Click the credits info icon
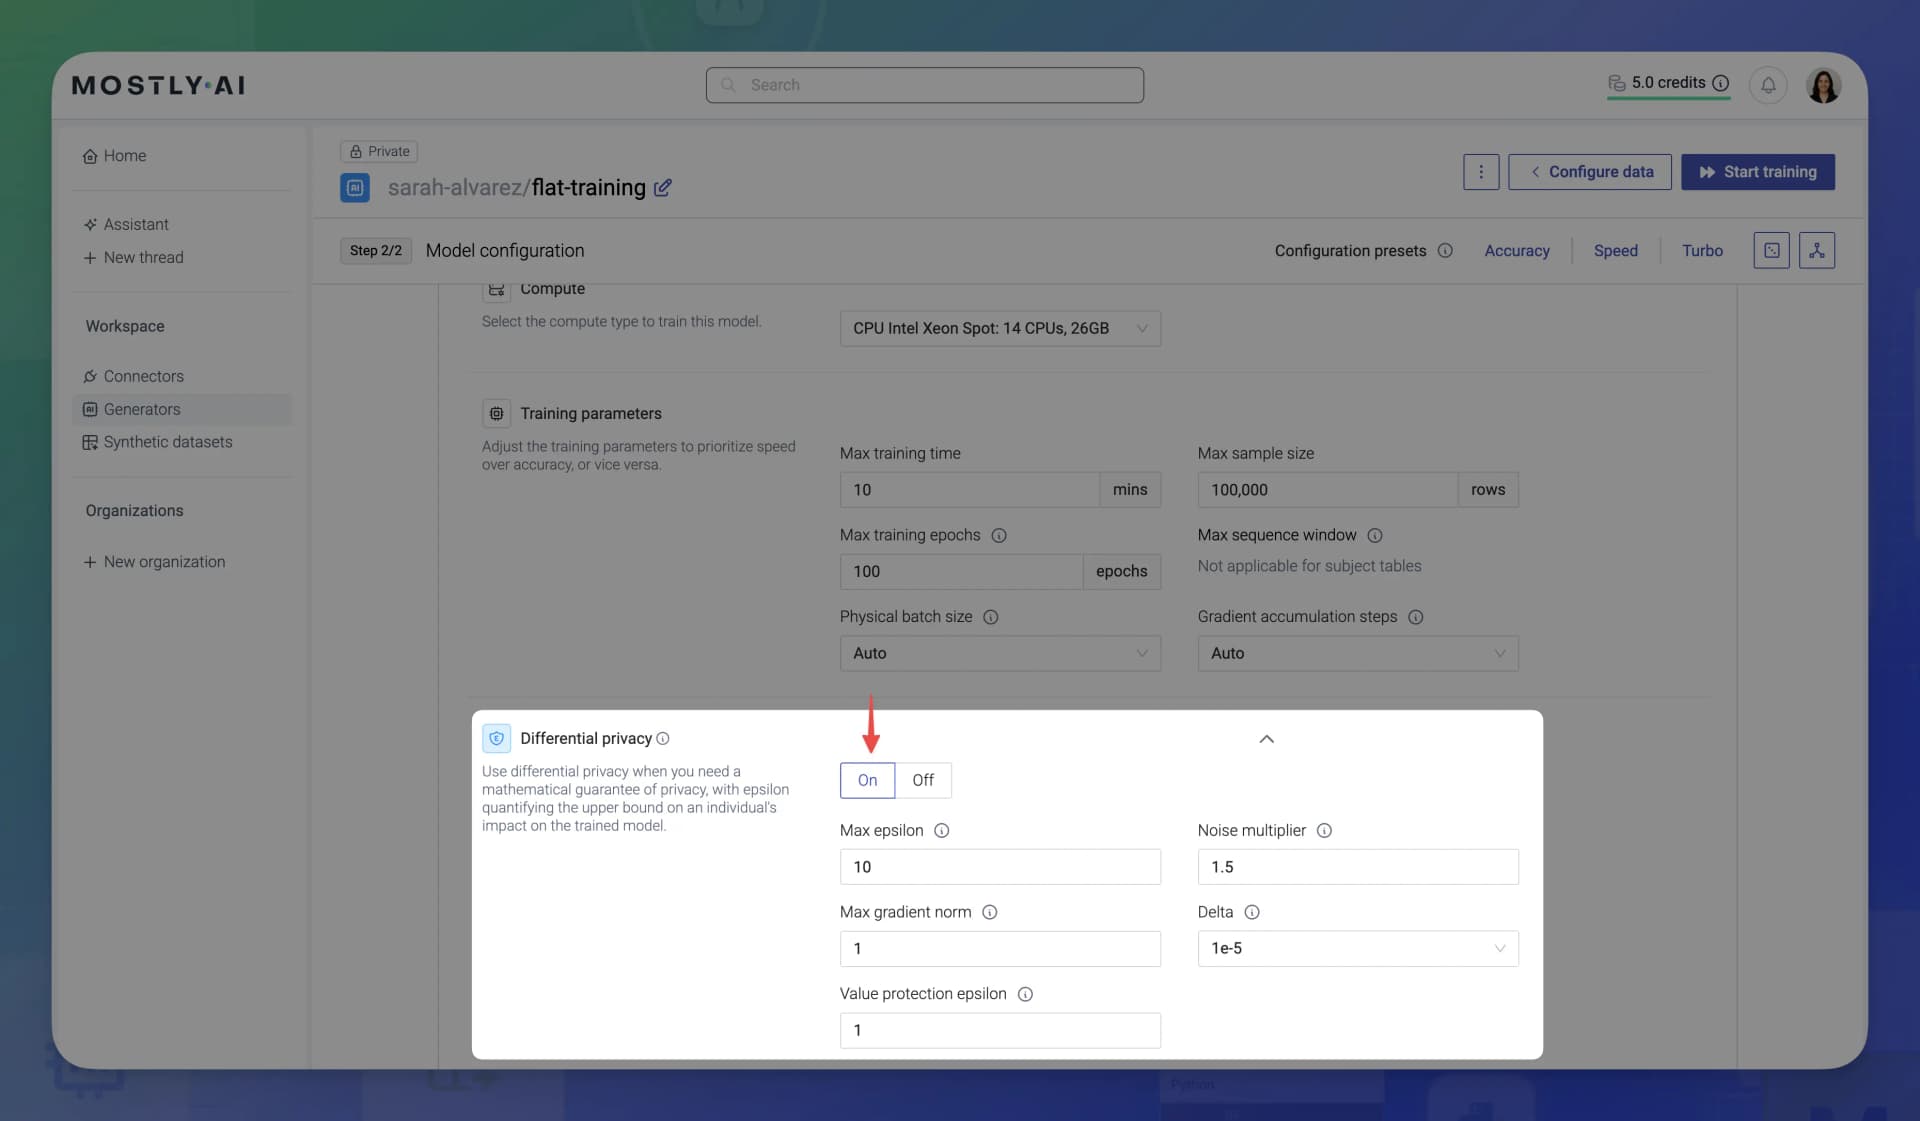The image size is (1920, 1121). coord(1720,83)
